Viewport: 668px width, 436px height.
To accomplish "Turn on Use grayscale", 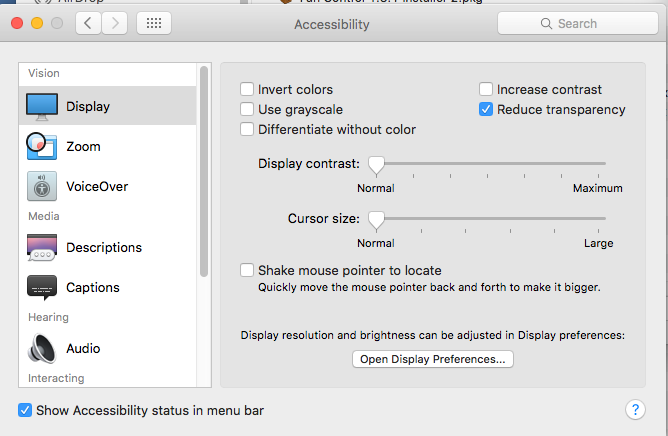I will [x=247, y=109].
